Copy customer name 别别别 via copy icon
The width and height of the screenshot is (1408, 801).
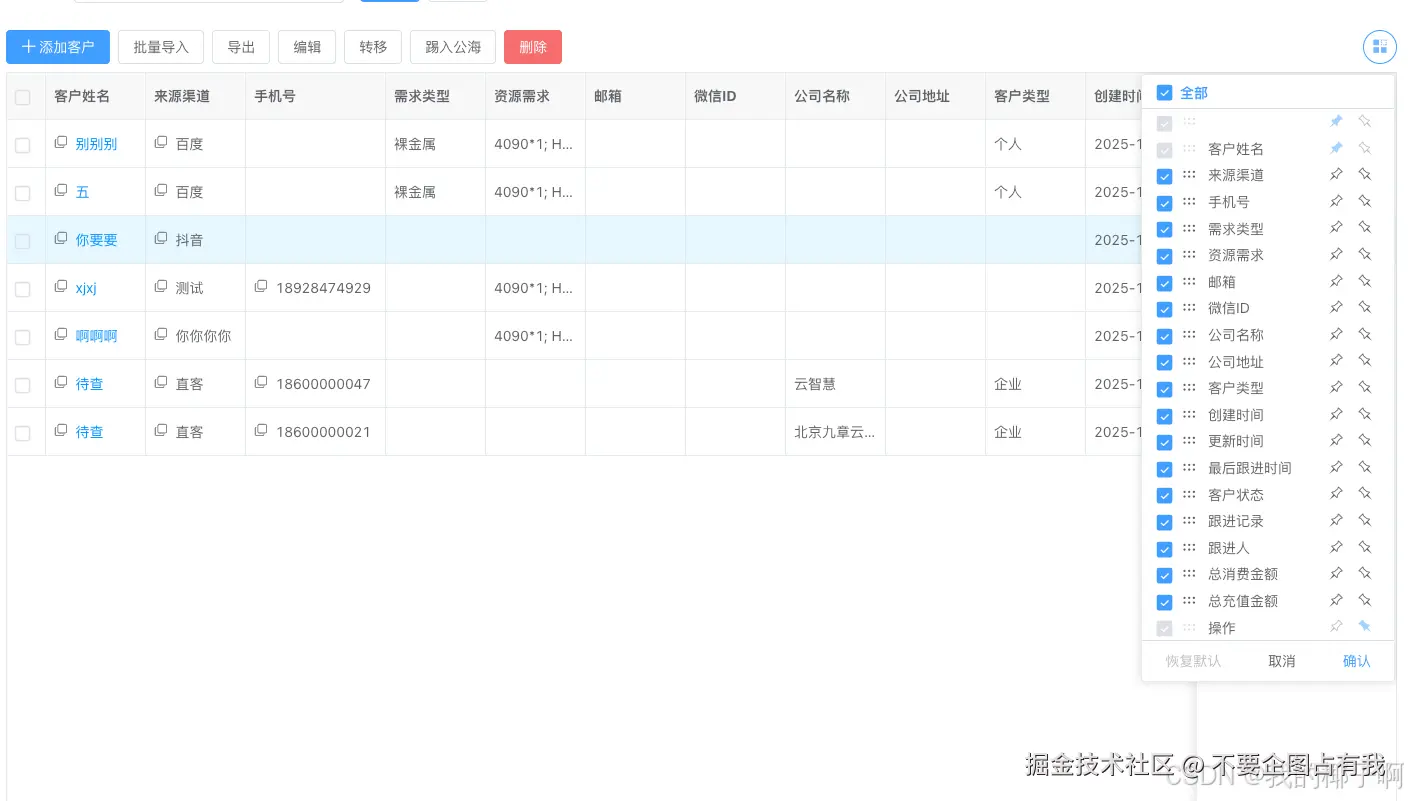click(60, 143)
